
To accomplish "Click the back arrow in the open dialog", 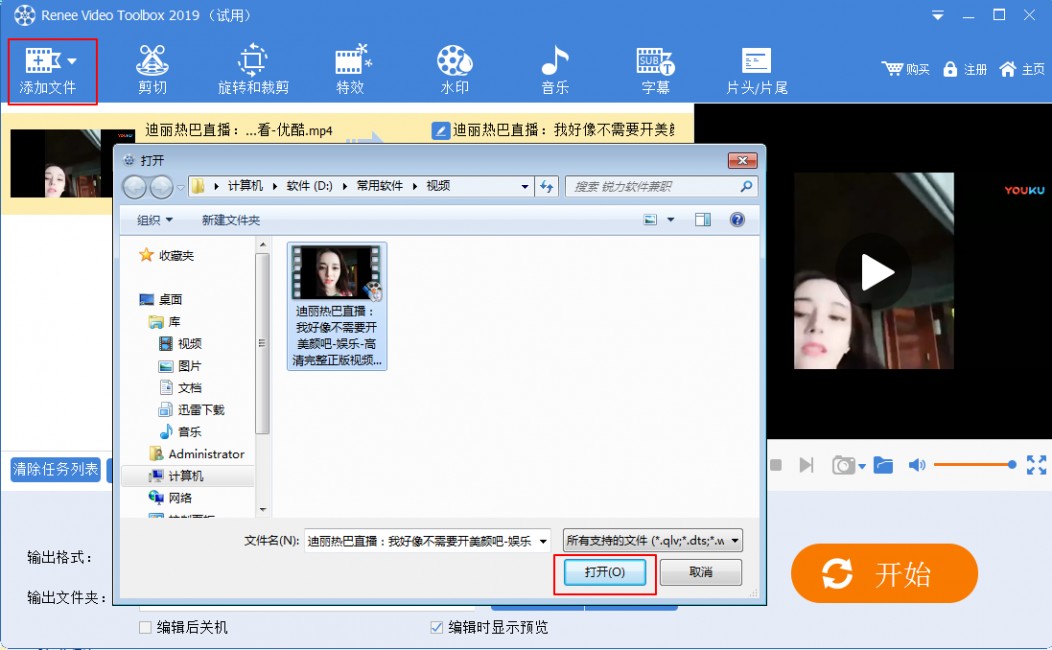I will (135, 186).
